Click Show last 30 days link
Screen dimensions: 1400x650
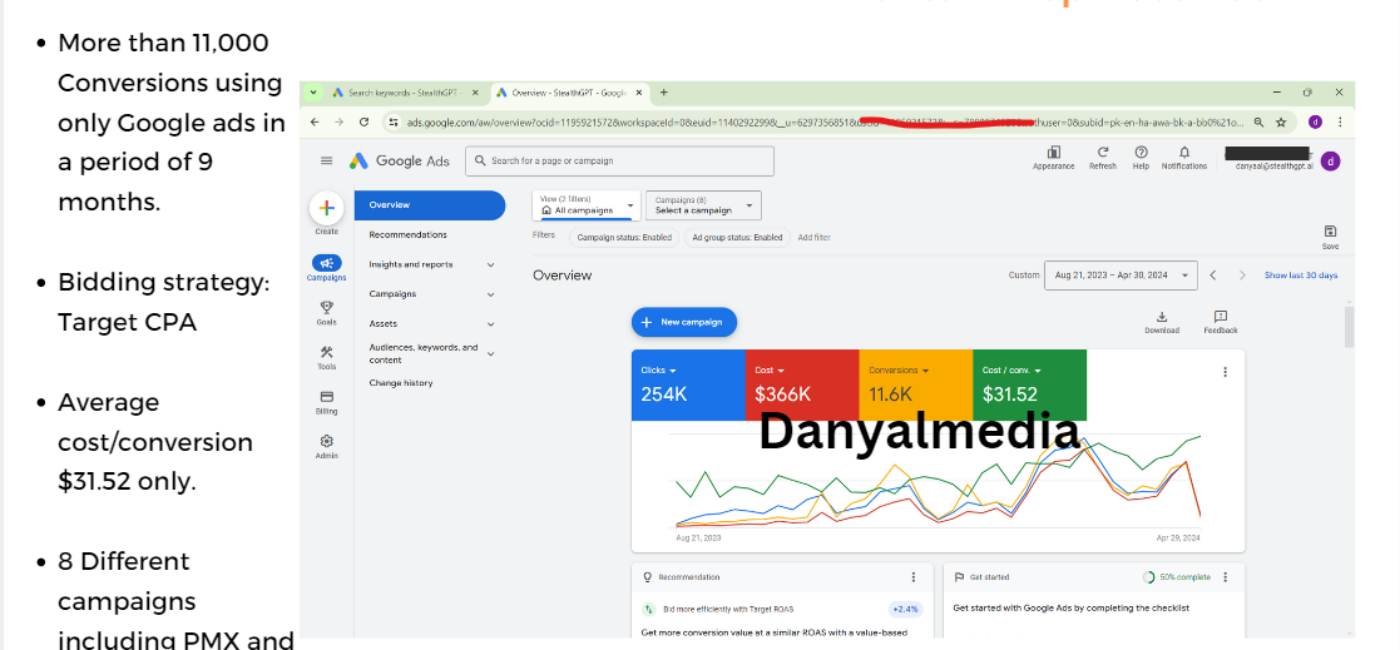tap(1300, 275)
